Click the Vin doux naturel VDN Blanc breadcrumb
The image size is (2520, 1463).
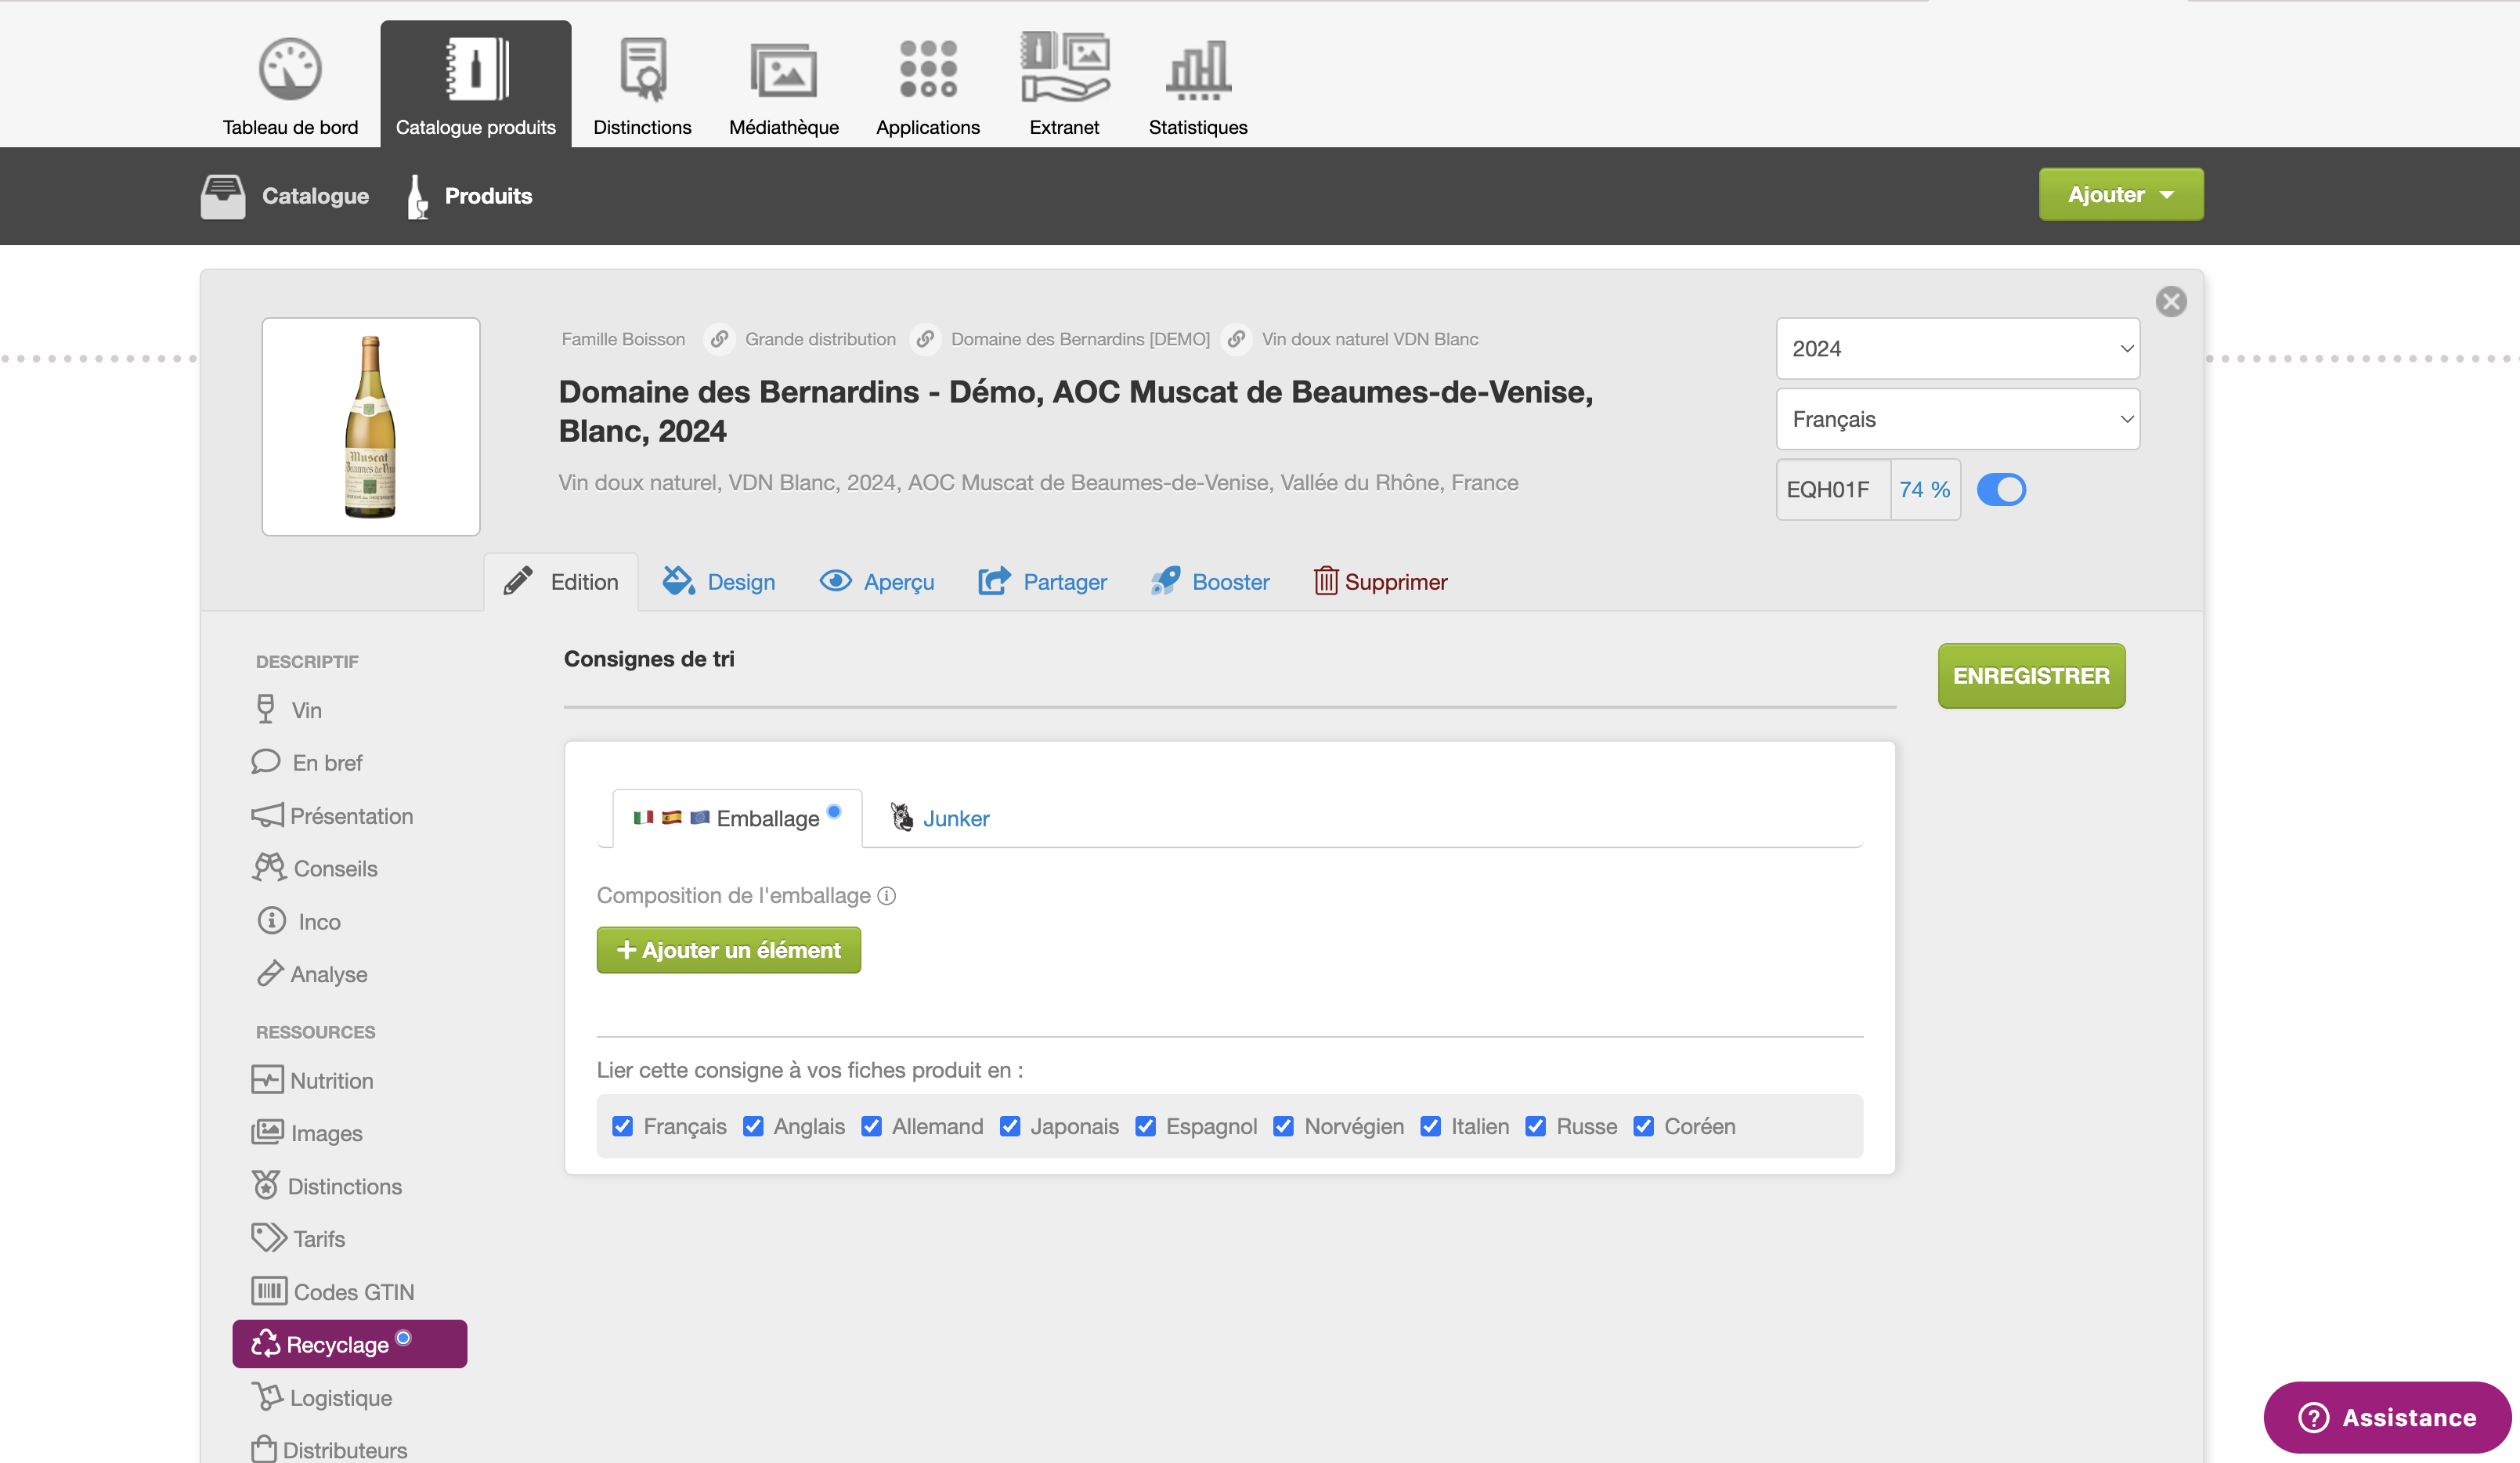1369,339
